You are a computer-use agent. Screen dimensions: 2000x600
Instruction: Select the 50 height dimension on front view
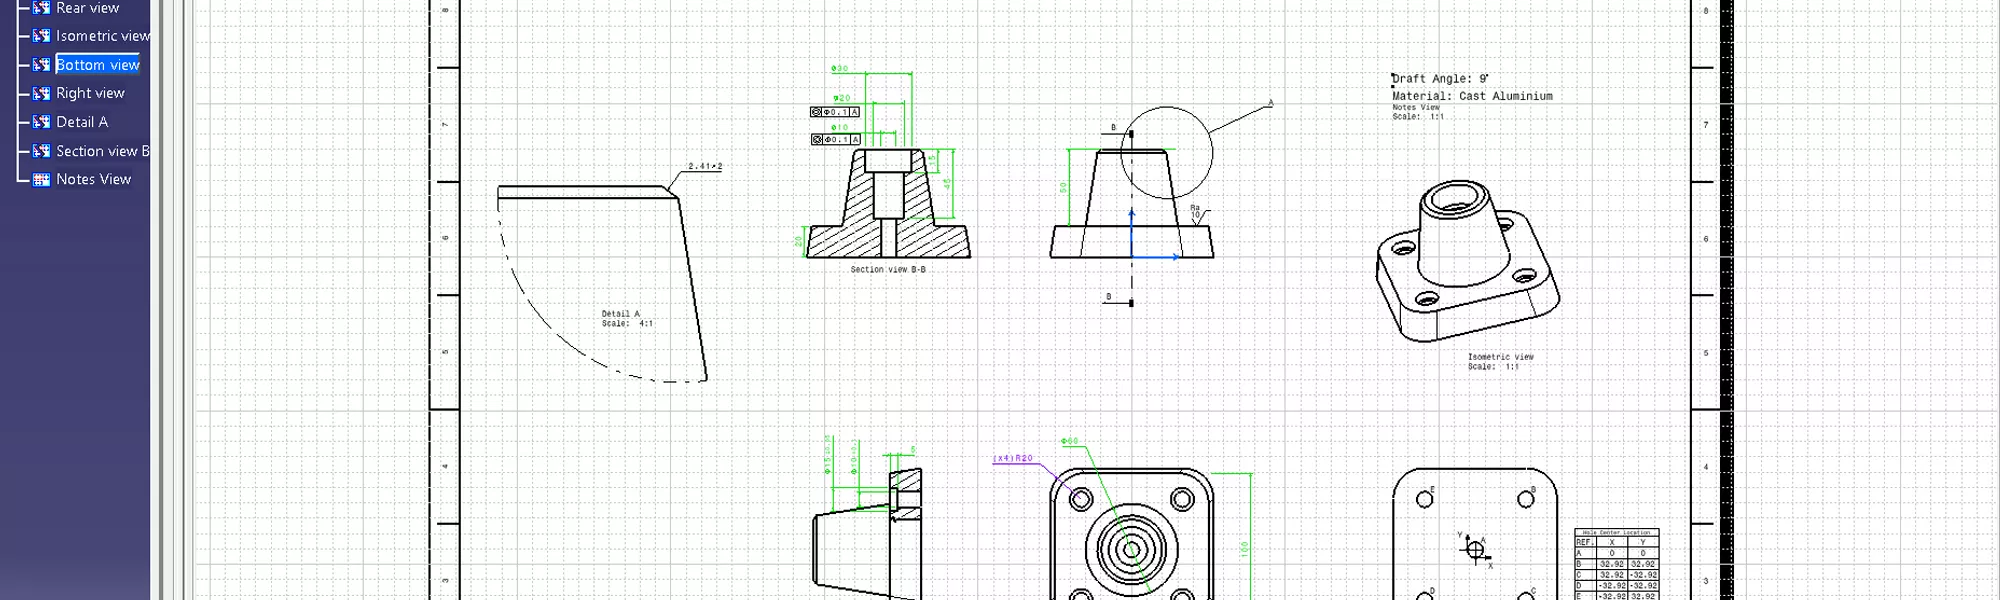point(1063,187)
